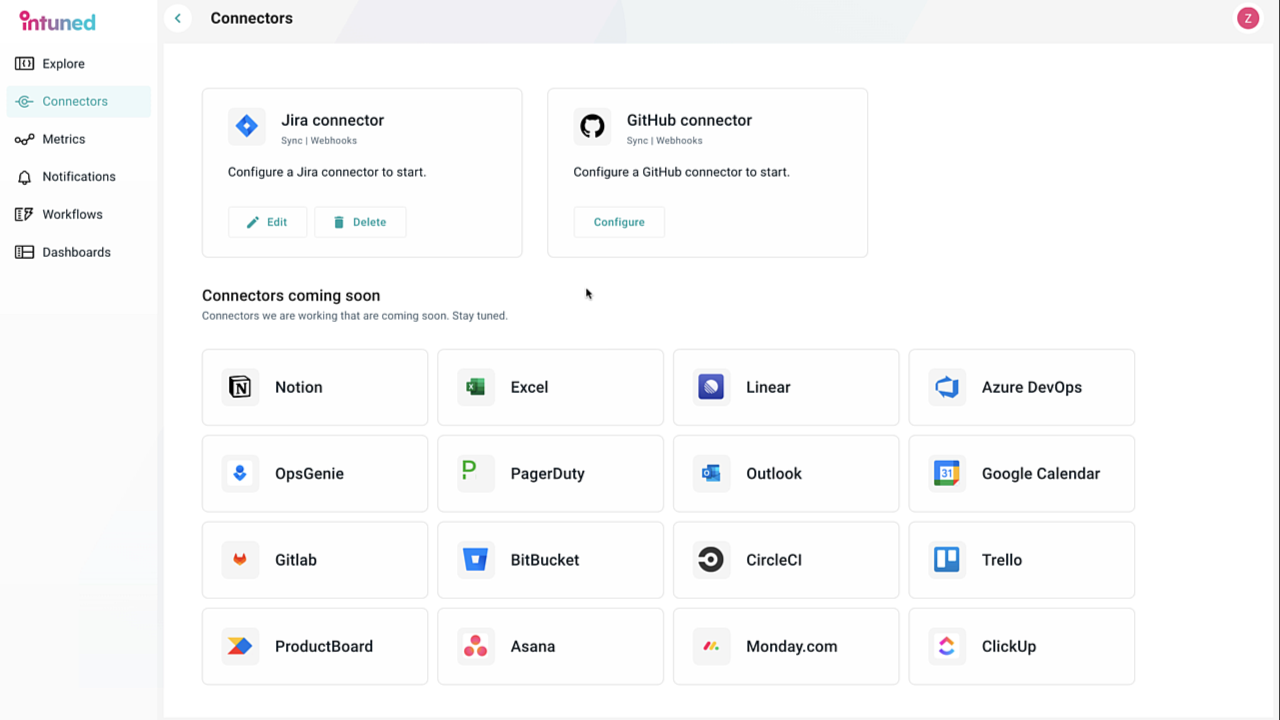Open the Explore page in sidebar
Image resolution: width=1280 pixels, height=720 pixels.
[63, 64]
